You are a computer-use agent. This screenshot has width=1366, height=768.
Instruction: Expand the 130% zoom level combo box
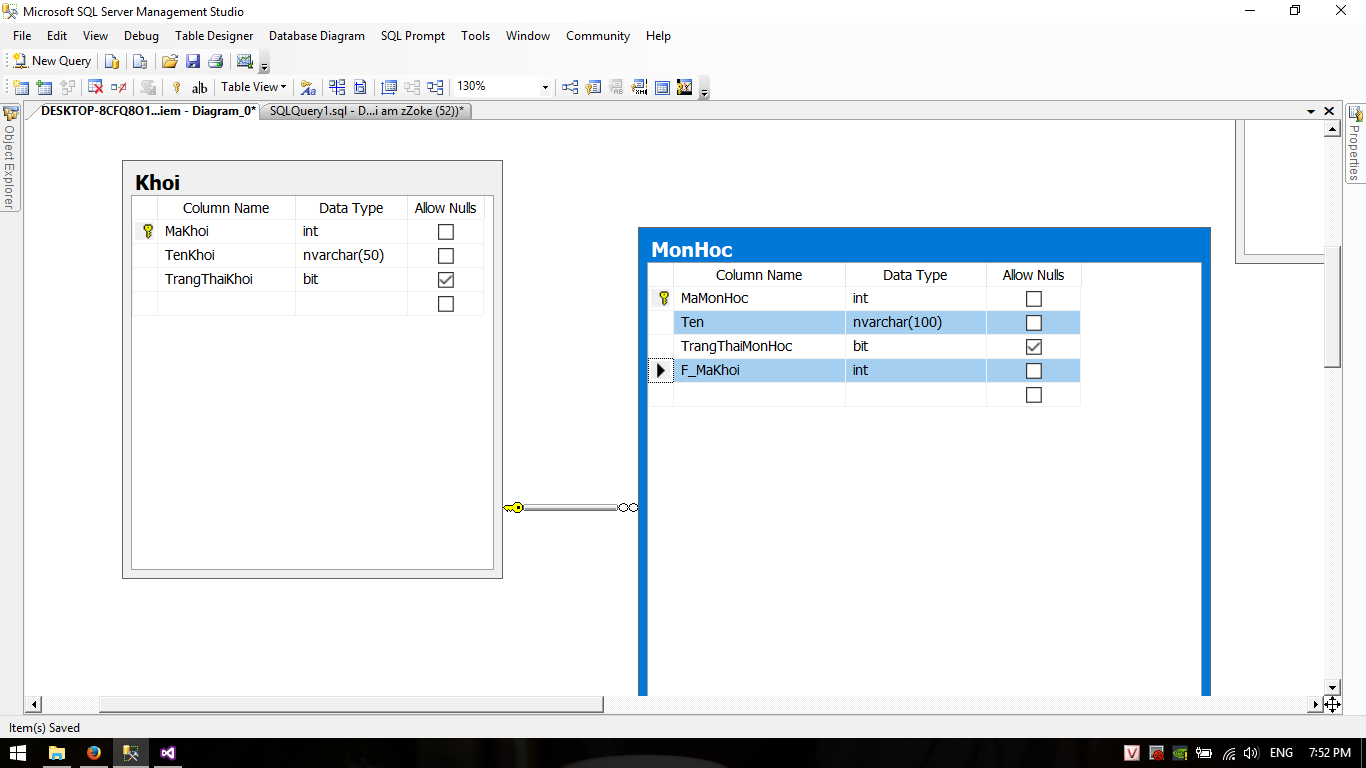[x=545, y=88]
